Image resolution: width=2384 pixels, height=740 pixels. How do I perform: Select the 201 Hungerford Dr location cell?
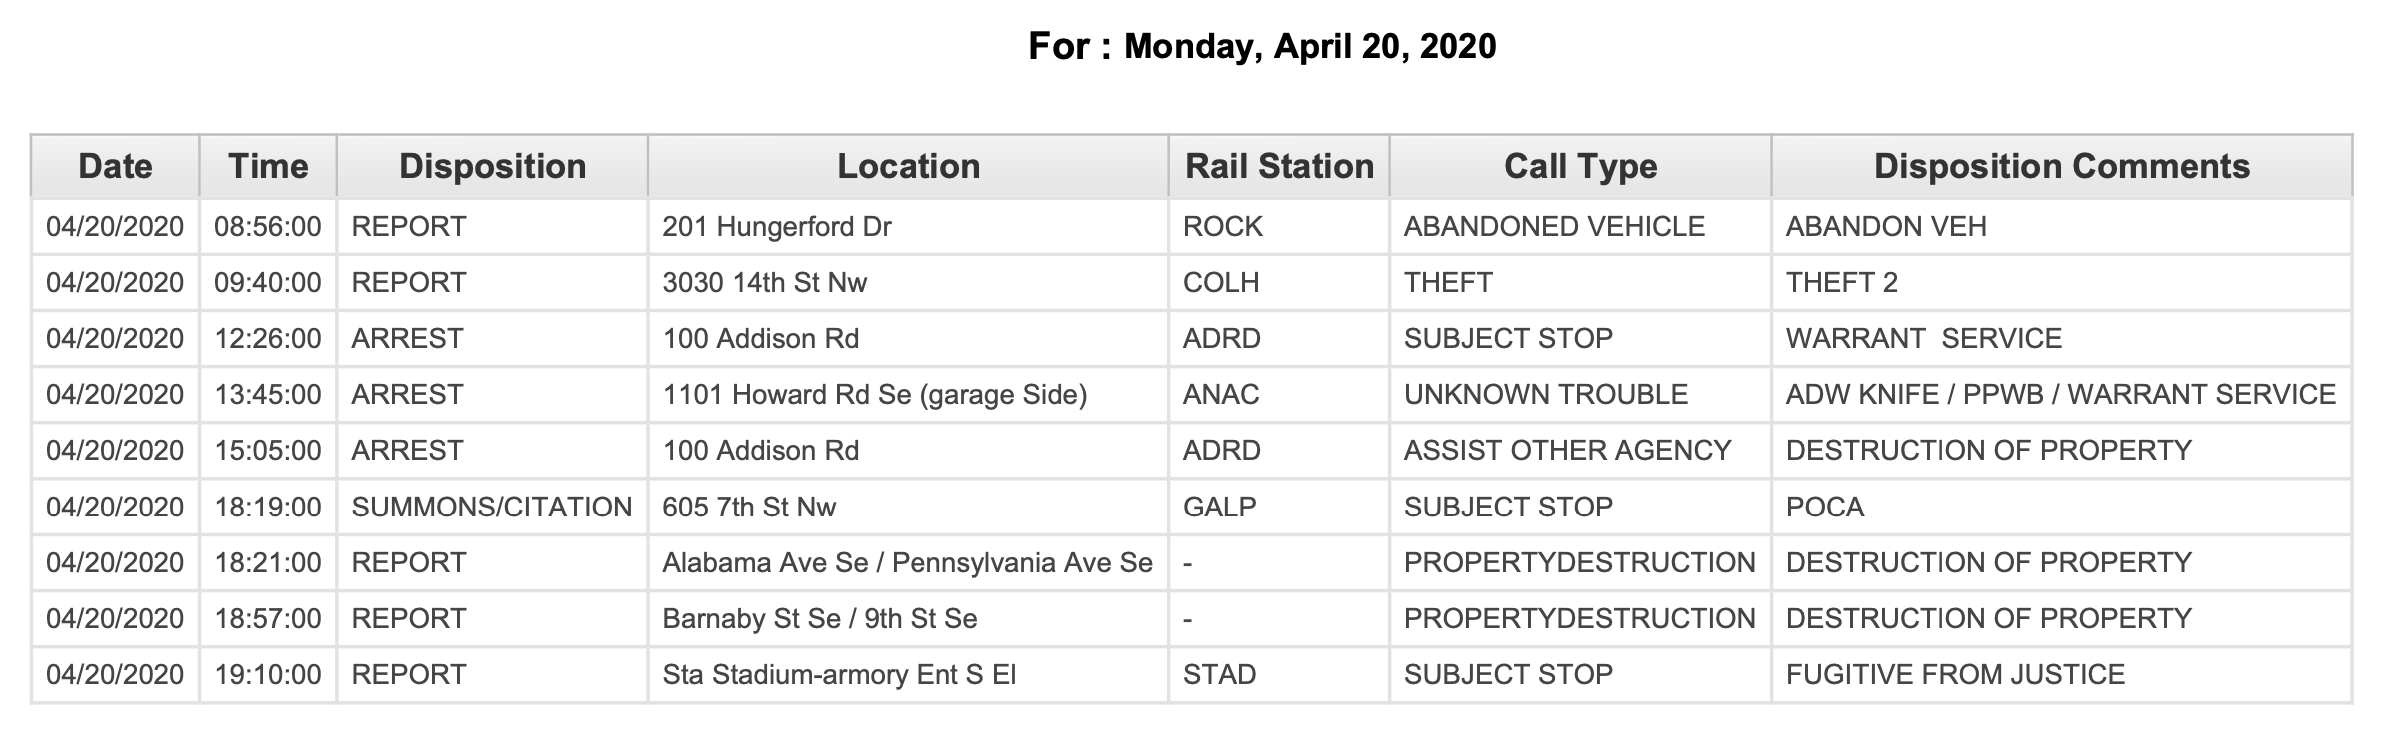(908, 226)
